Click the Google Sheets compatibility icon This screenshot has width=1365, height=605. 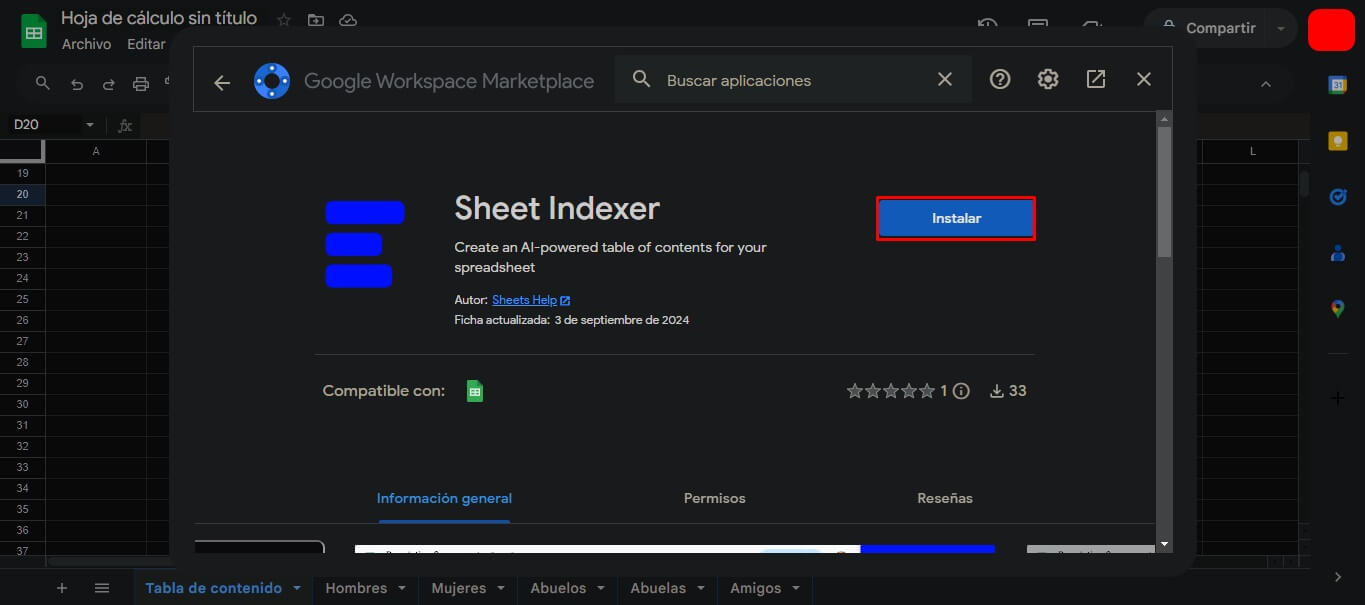pos(475,391)
